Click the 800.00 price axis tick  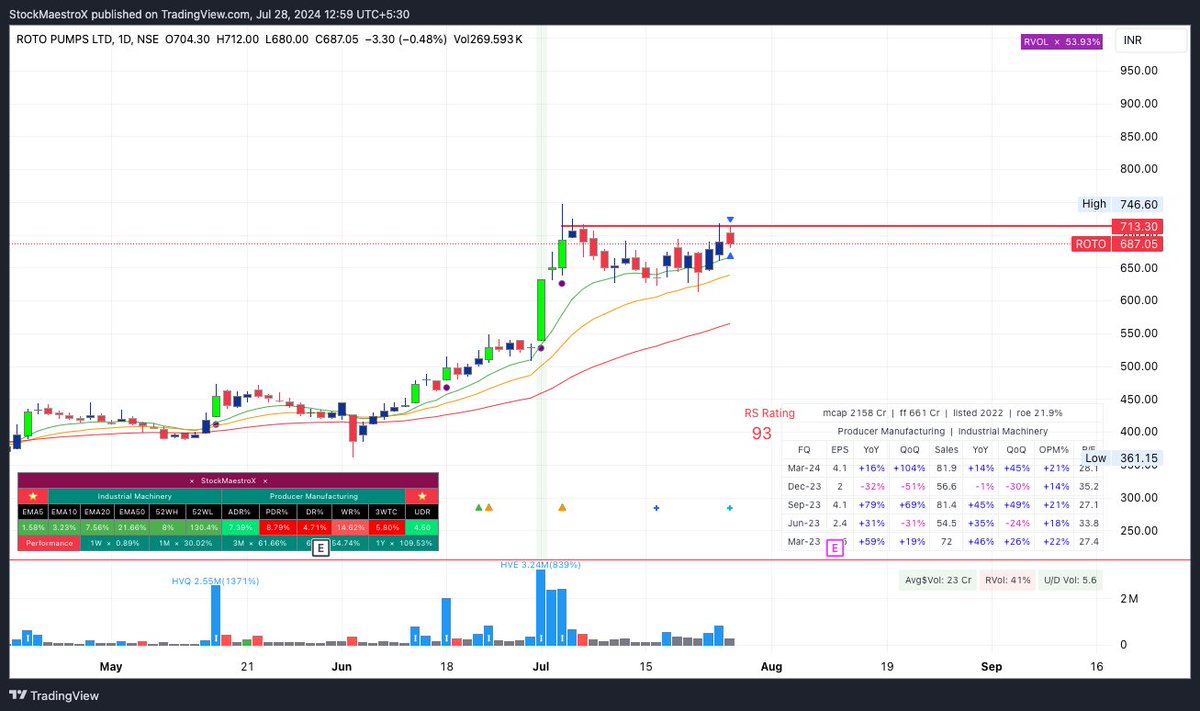(x=1138, y=169)
